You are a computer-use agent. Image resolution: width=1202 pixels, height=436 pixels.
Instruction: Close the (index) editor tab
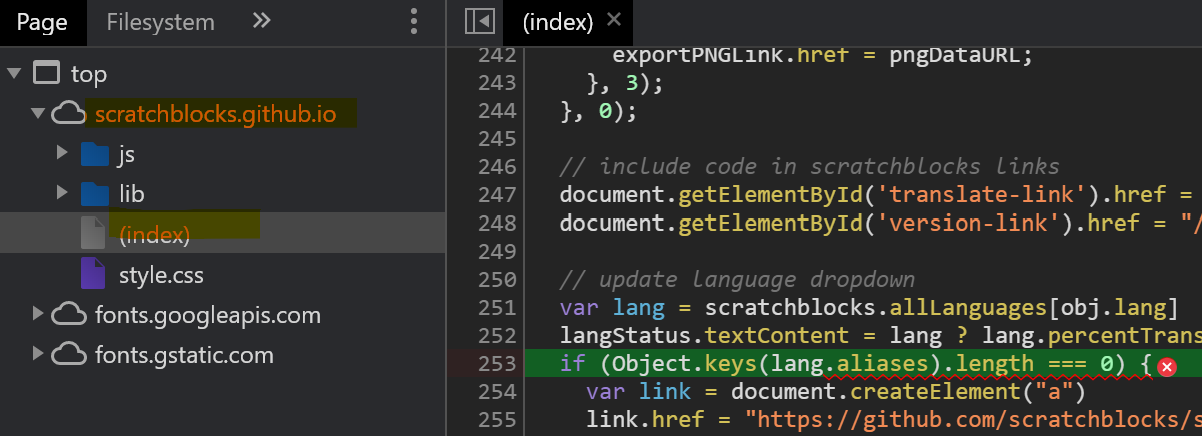click(x=614, y=20)
